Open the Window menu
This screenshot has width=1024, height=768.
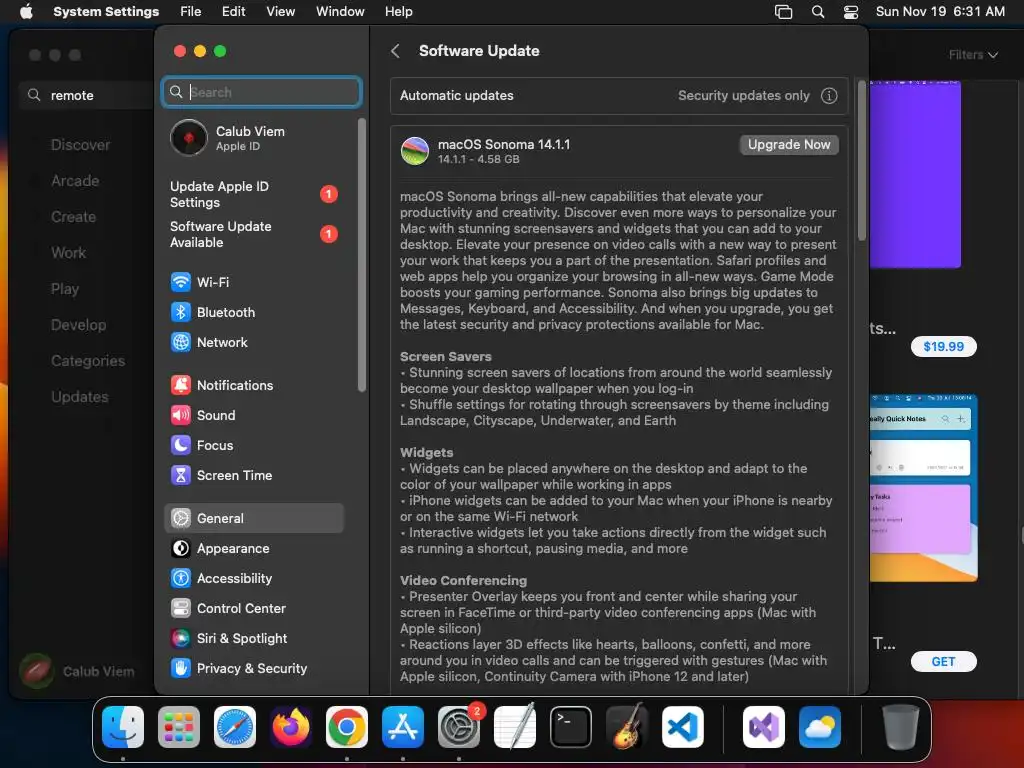click(x=340, y=12)
